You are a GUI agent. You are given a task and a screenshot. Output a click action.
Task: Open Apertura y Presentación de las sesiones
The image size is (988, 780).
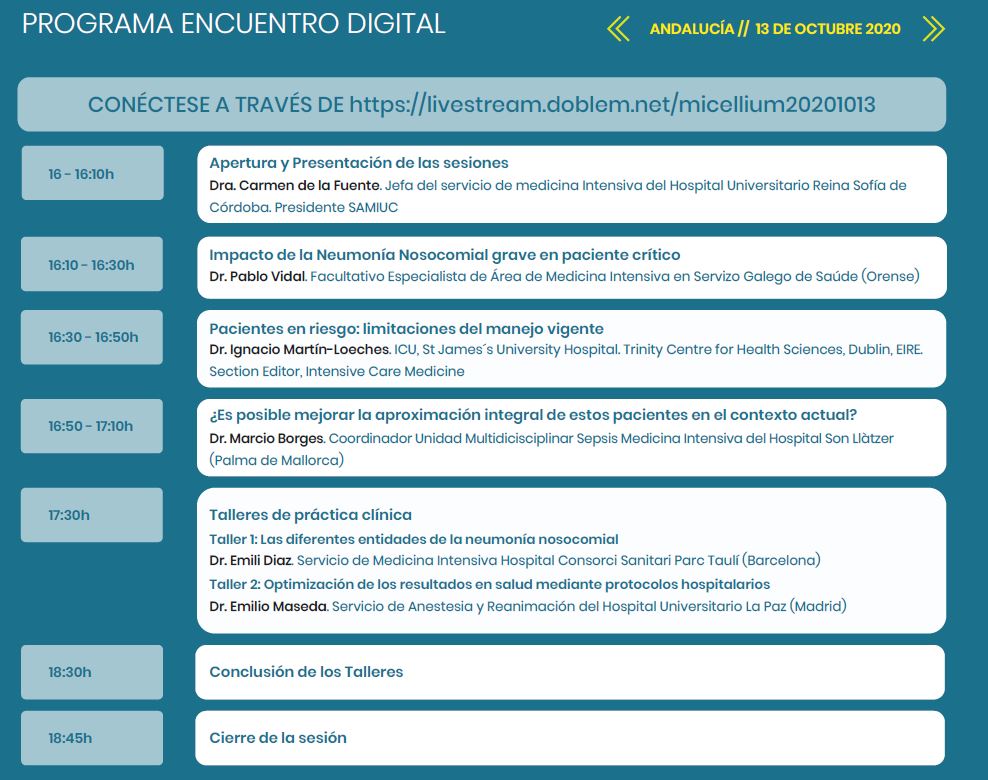pos(358,163)
